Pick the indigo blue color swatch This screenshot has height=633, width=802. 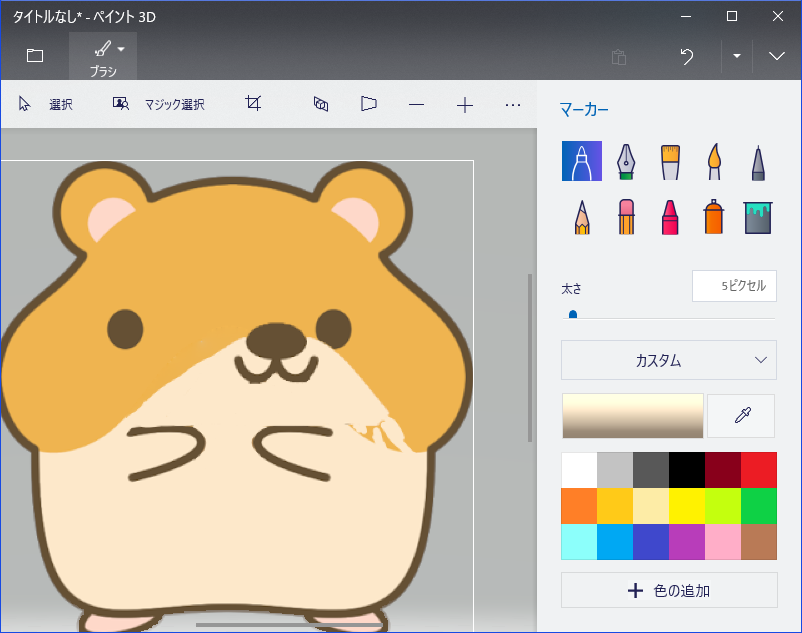pyautogui.click(x=651, y=541)
